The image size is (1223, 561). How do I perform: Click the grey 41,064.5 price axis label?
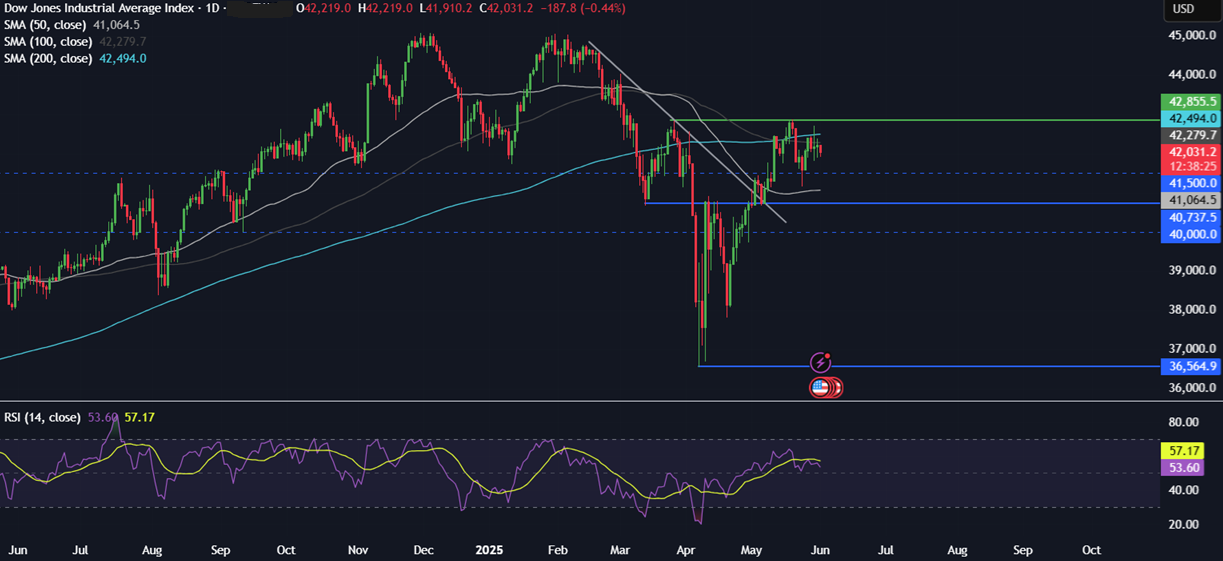point(1190,200)
